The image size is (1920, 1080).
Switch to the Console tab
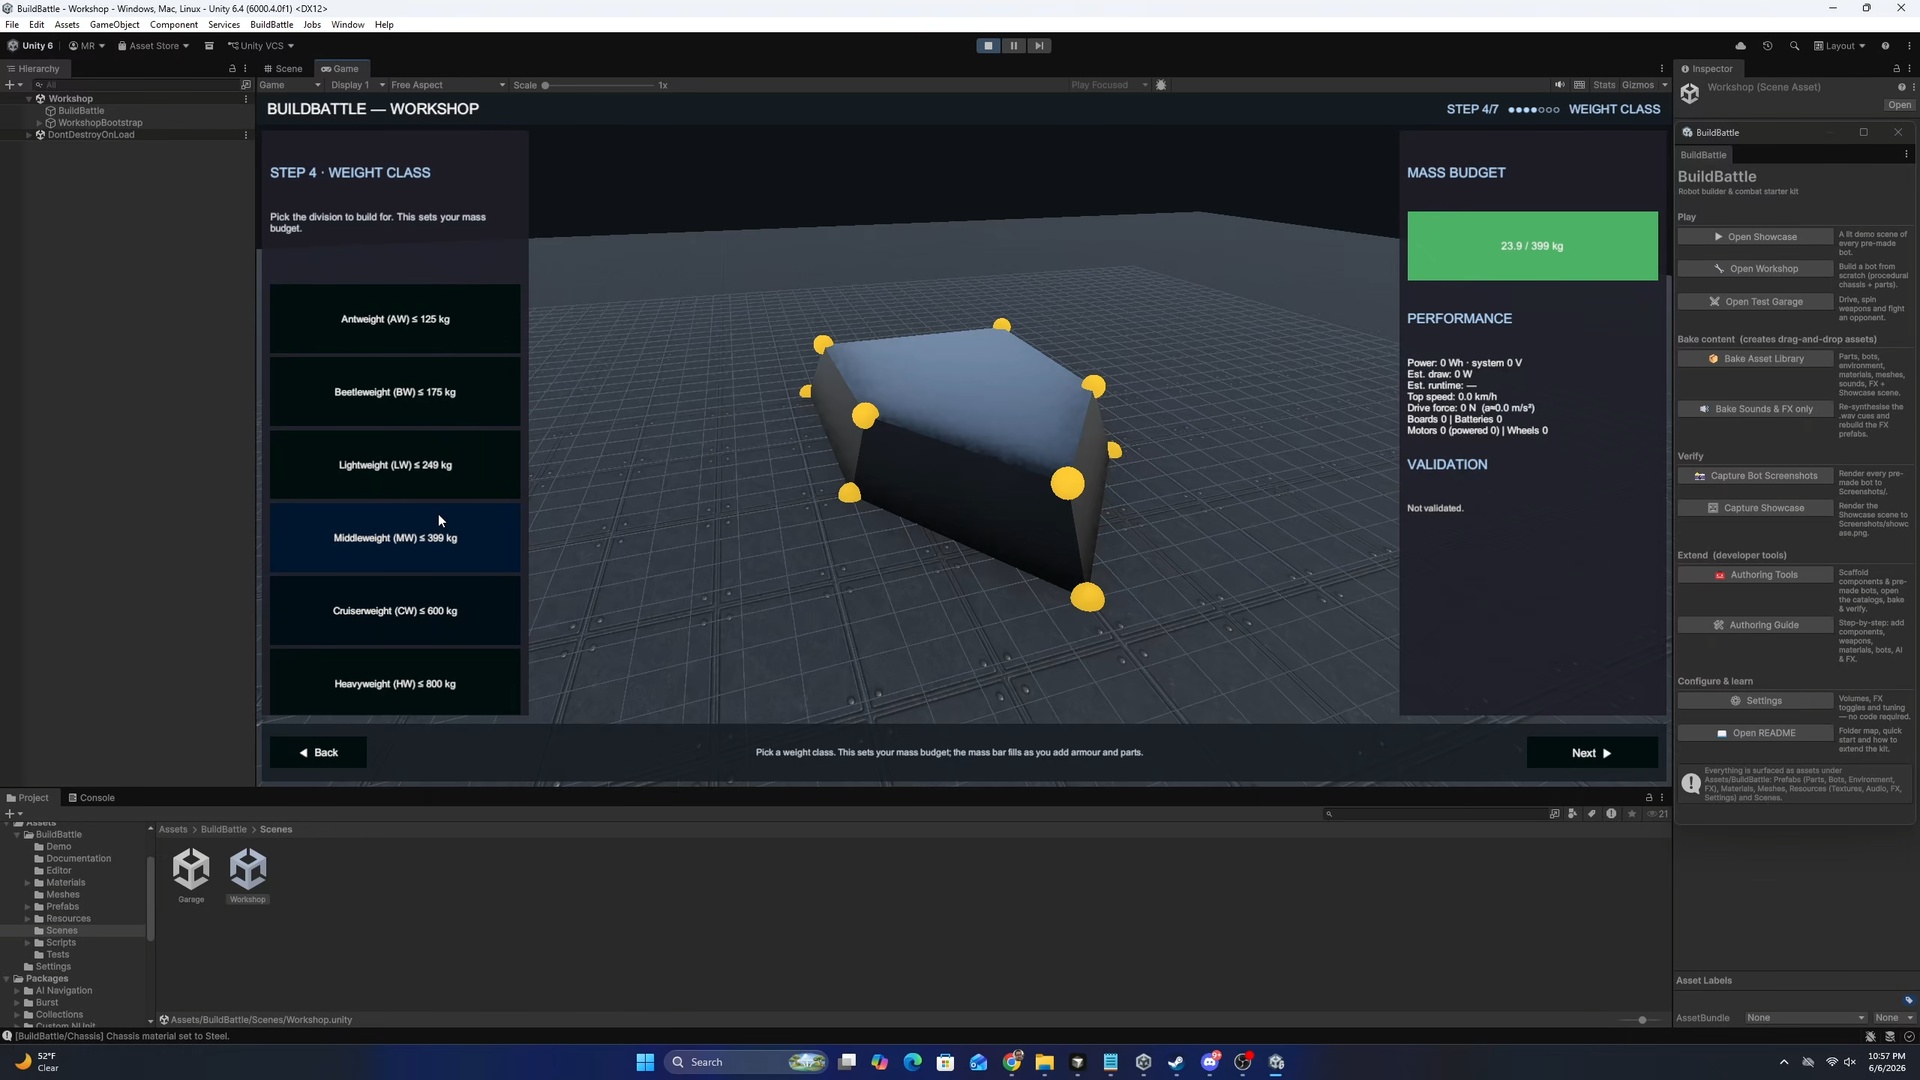[91, 798]
